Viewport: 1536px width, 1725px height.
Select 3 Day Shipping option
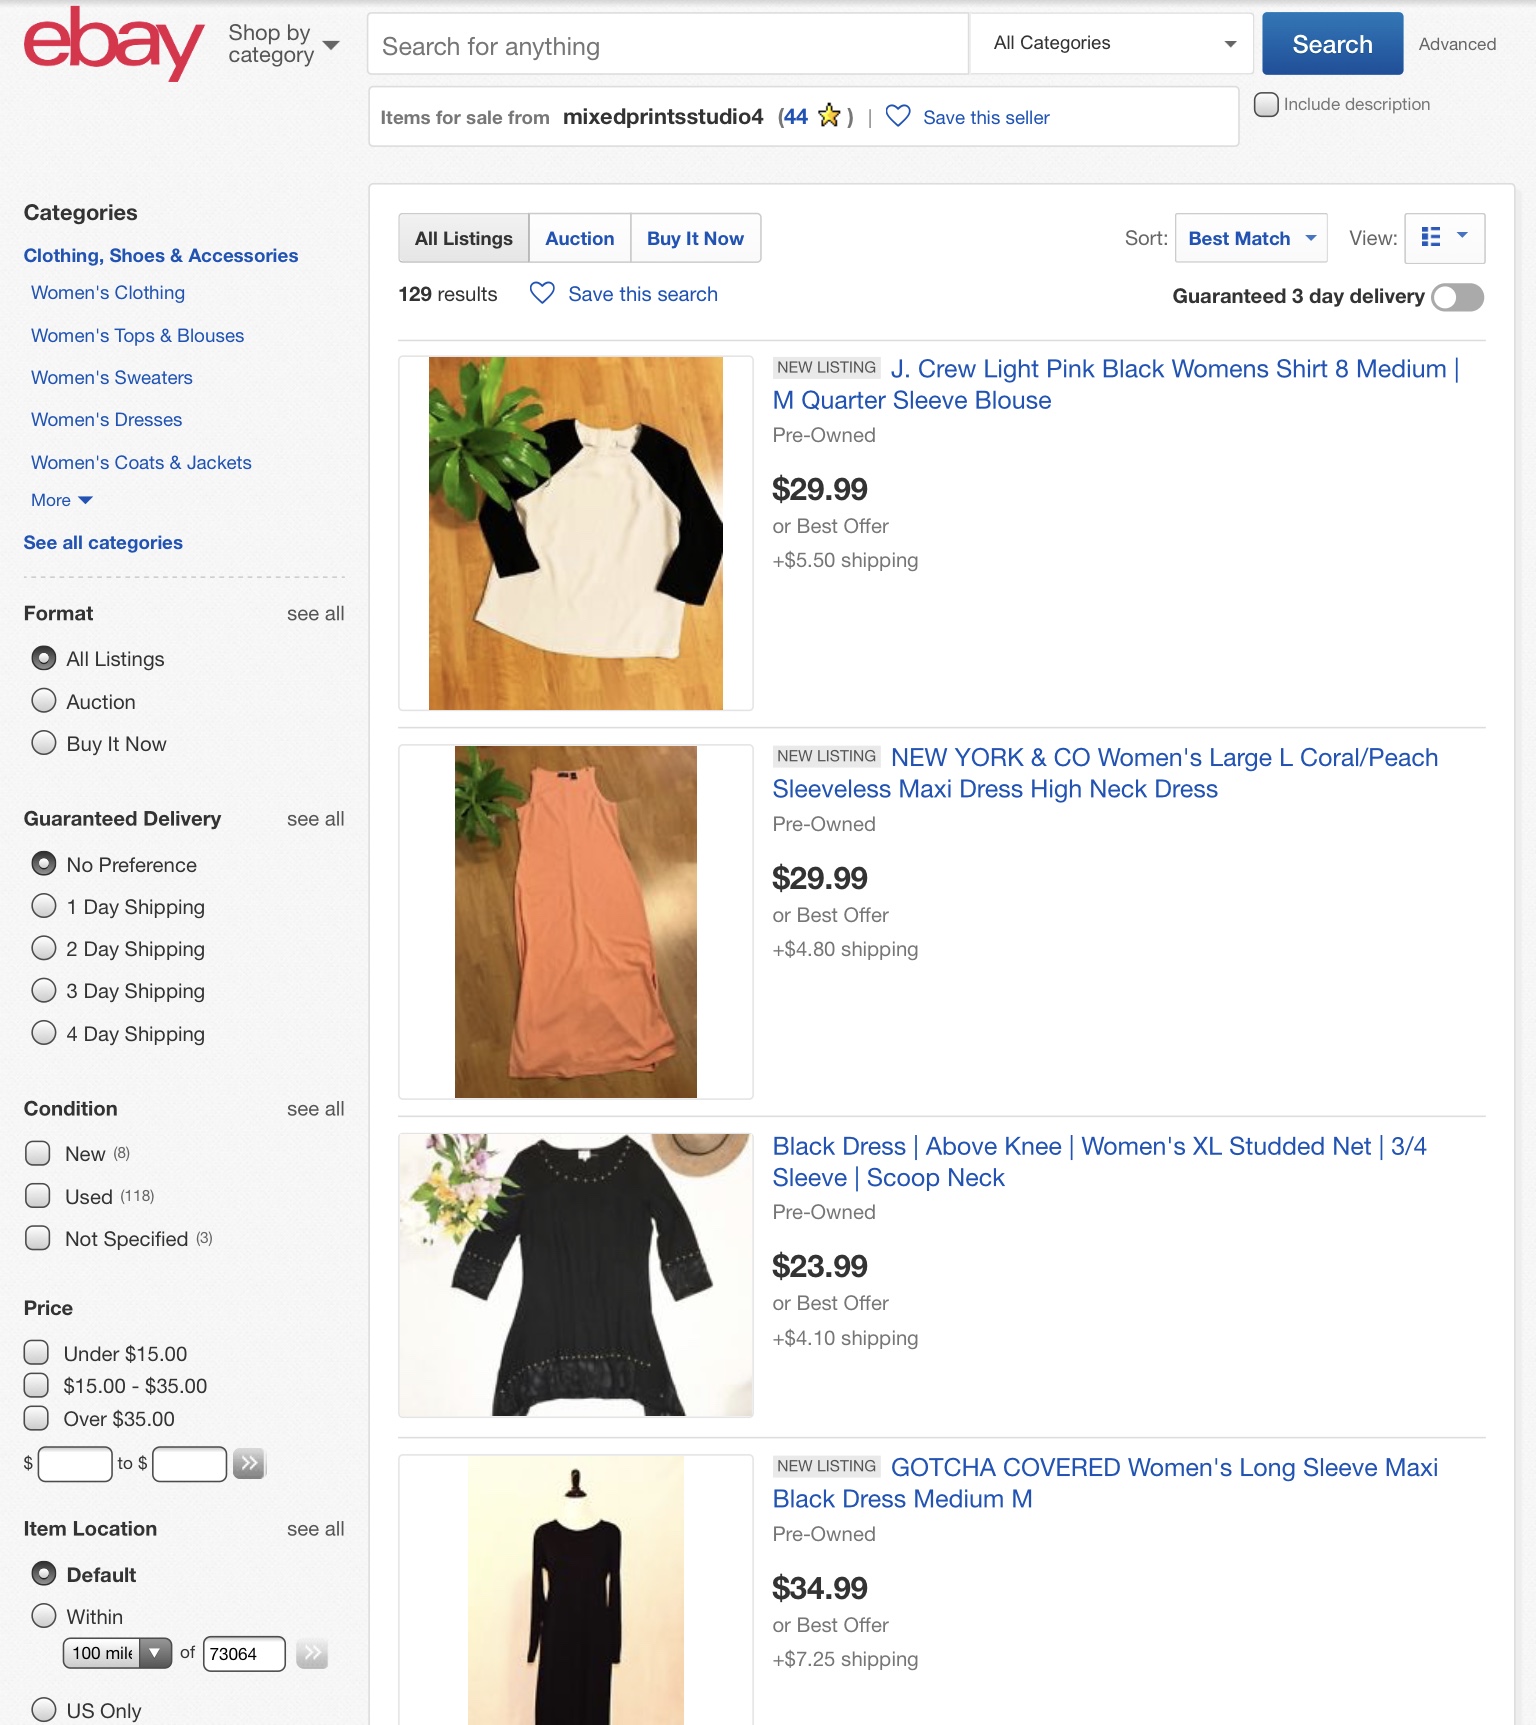(x=44, y=990)
